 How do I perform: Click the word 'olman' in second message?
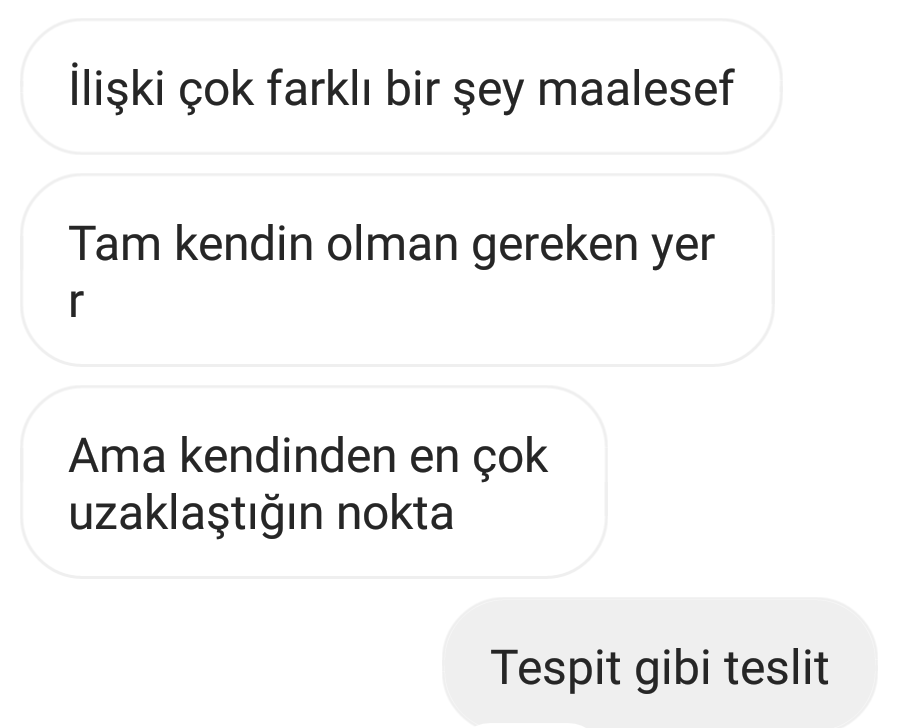(392, 243)
